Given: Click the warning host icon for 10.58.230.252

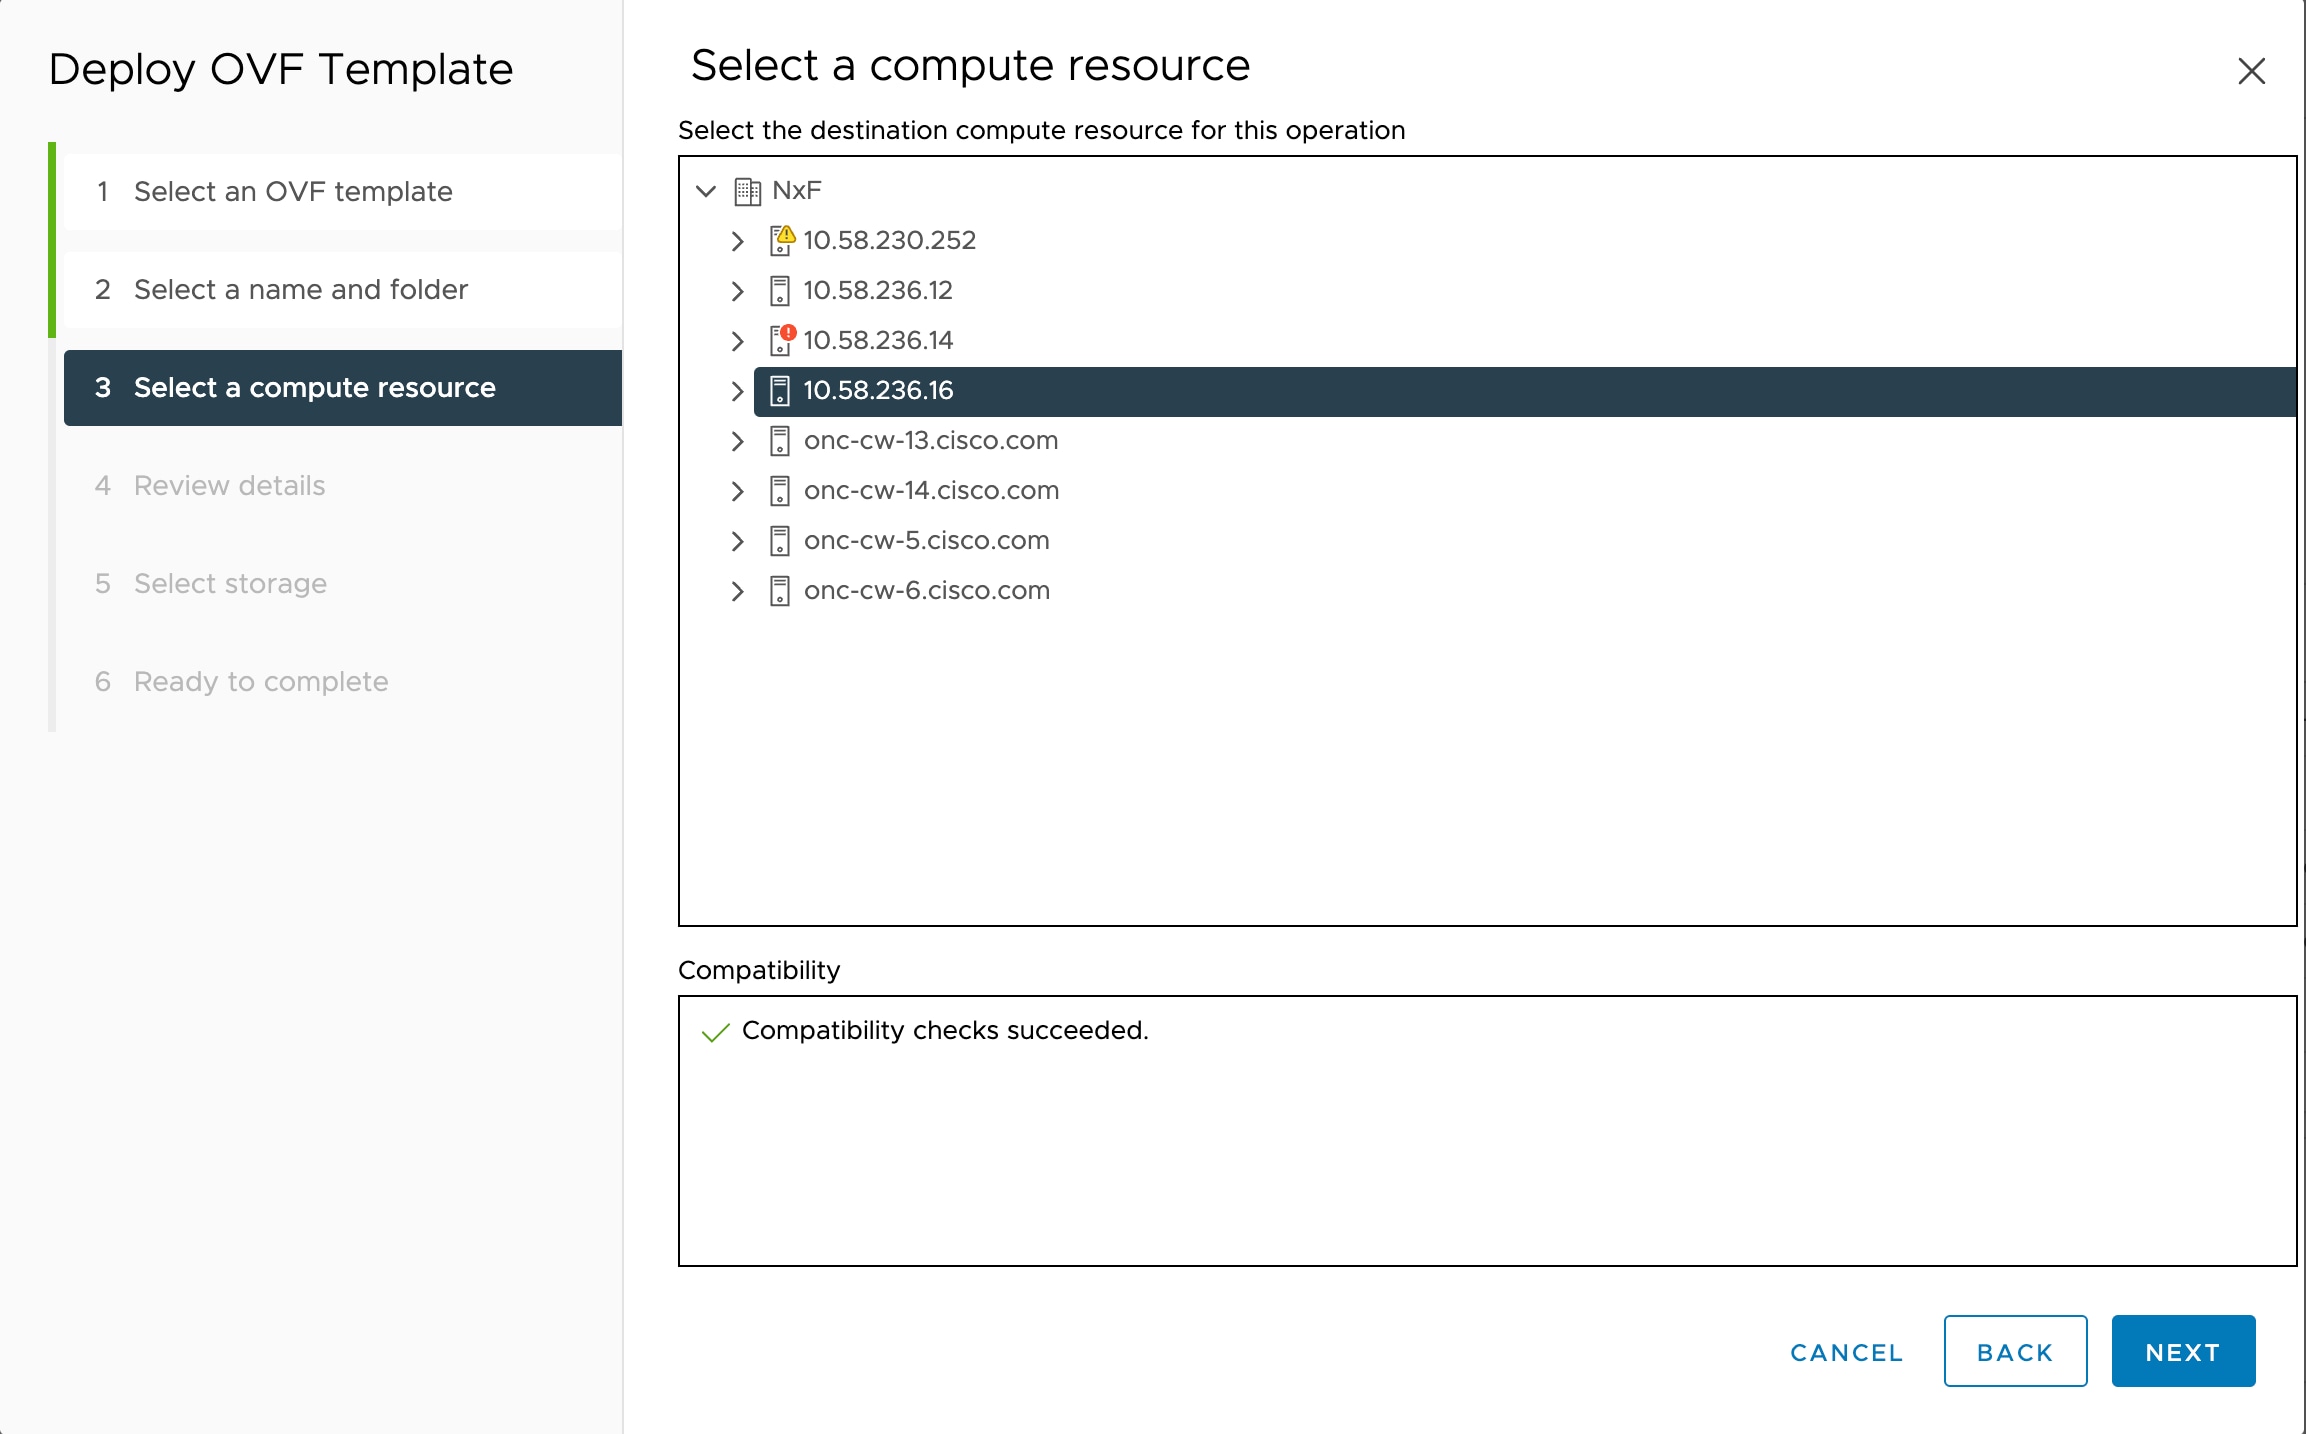Looking at the screenshot, I should (x=782, y=240).
